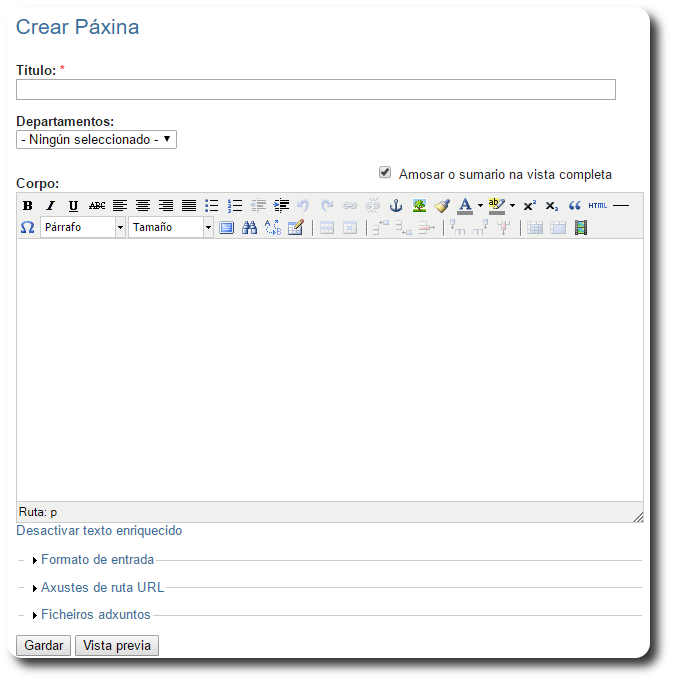Open find with the binoculars icon

(x=250, y=227)
